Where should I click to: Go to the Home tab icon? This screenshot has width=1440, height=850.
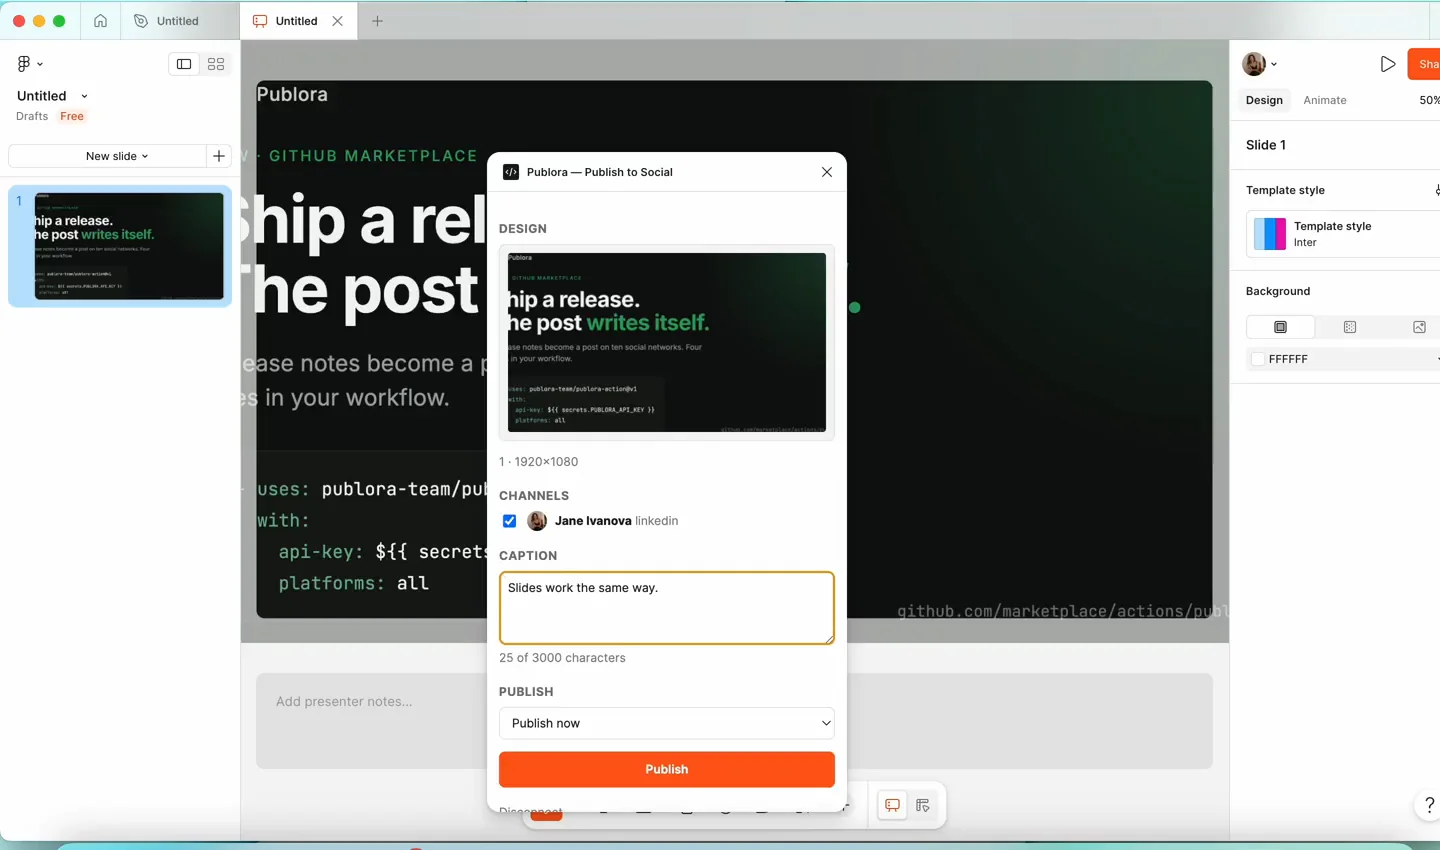[100, 20]
